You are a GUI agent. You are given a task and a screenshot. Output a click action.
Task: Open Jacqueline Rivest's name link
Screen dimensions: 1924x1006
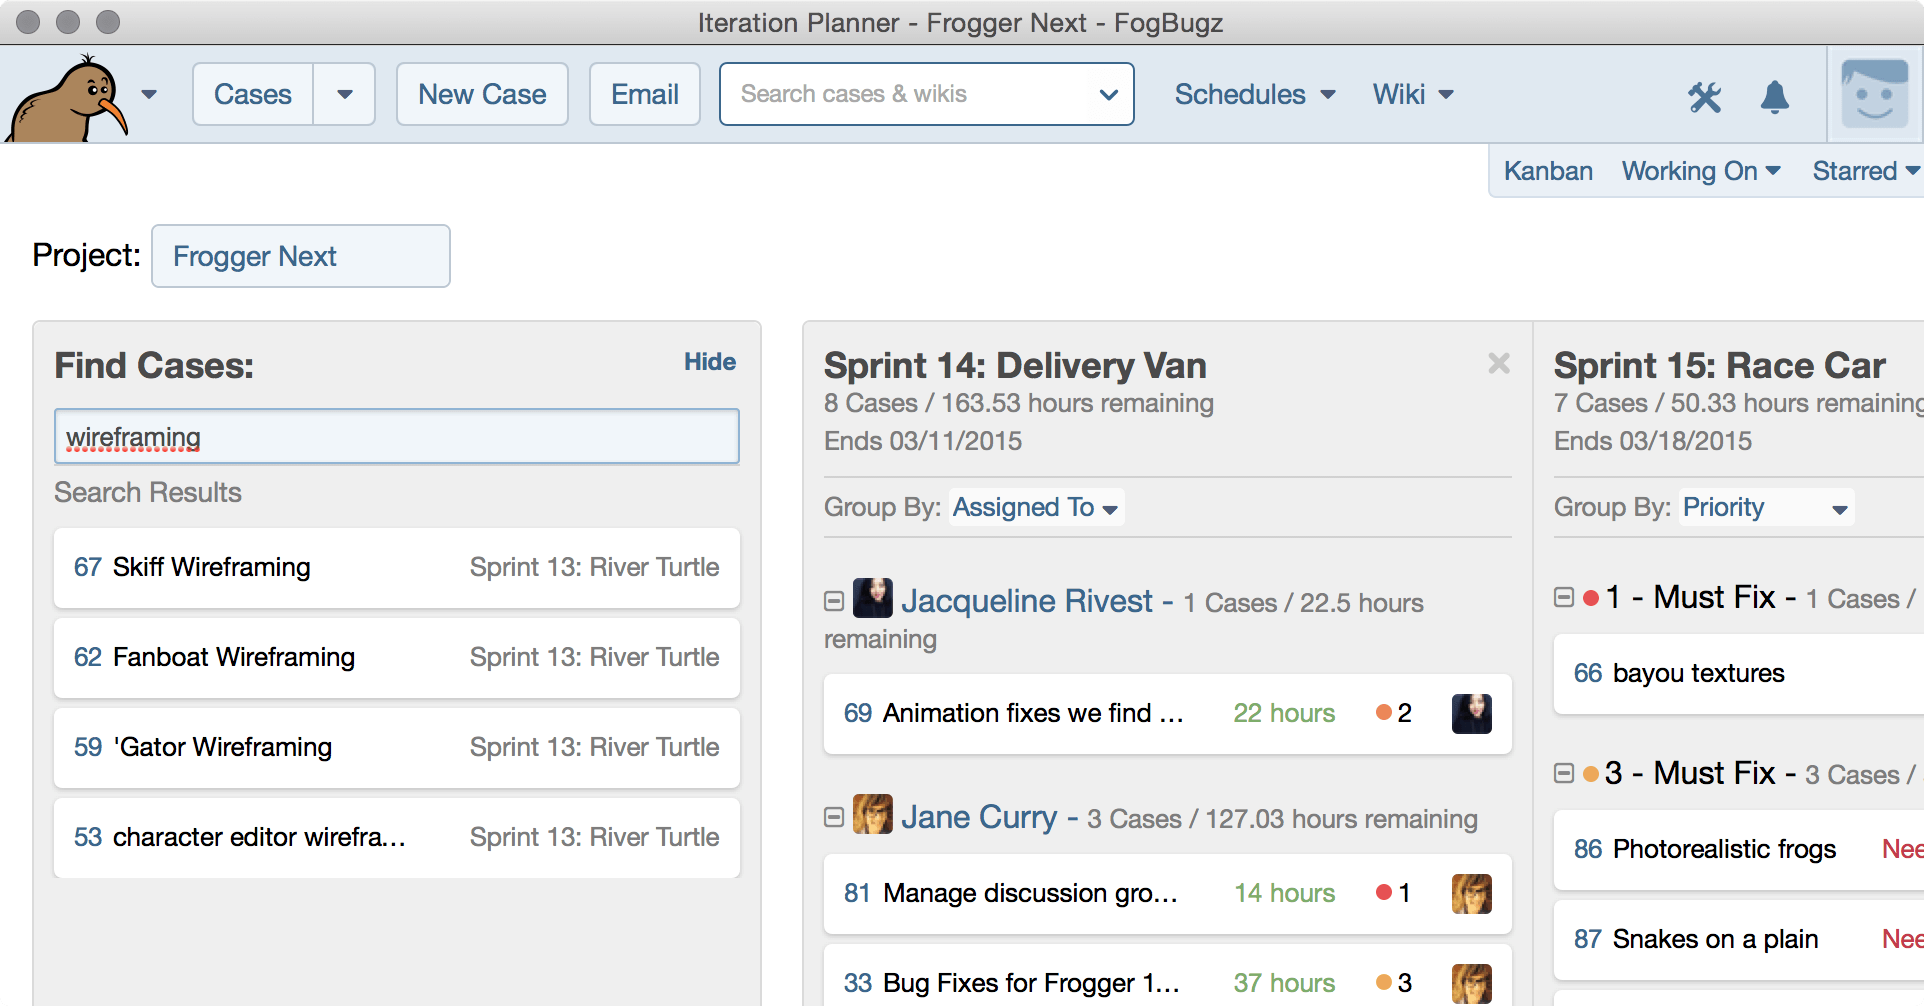point(1027,600)
